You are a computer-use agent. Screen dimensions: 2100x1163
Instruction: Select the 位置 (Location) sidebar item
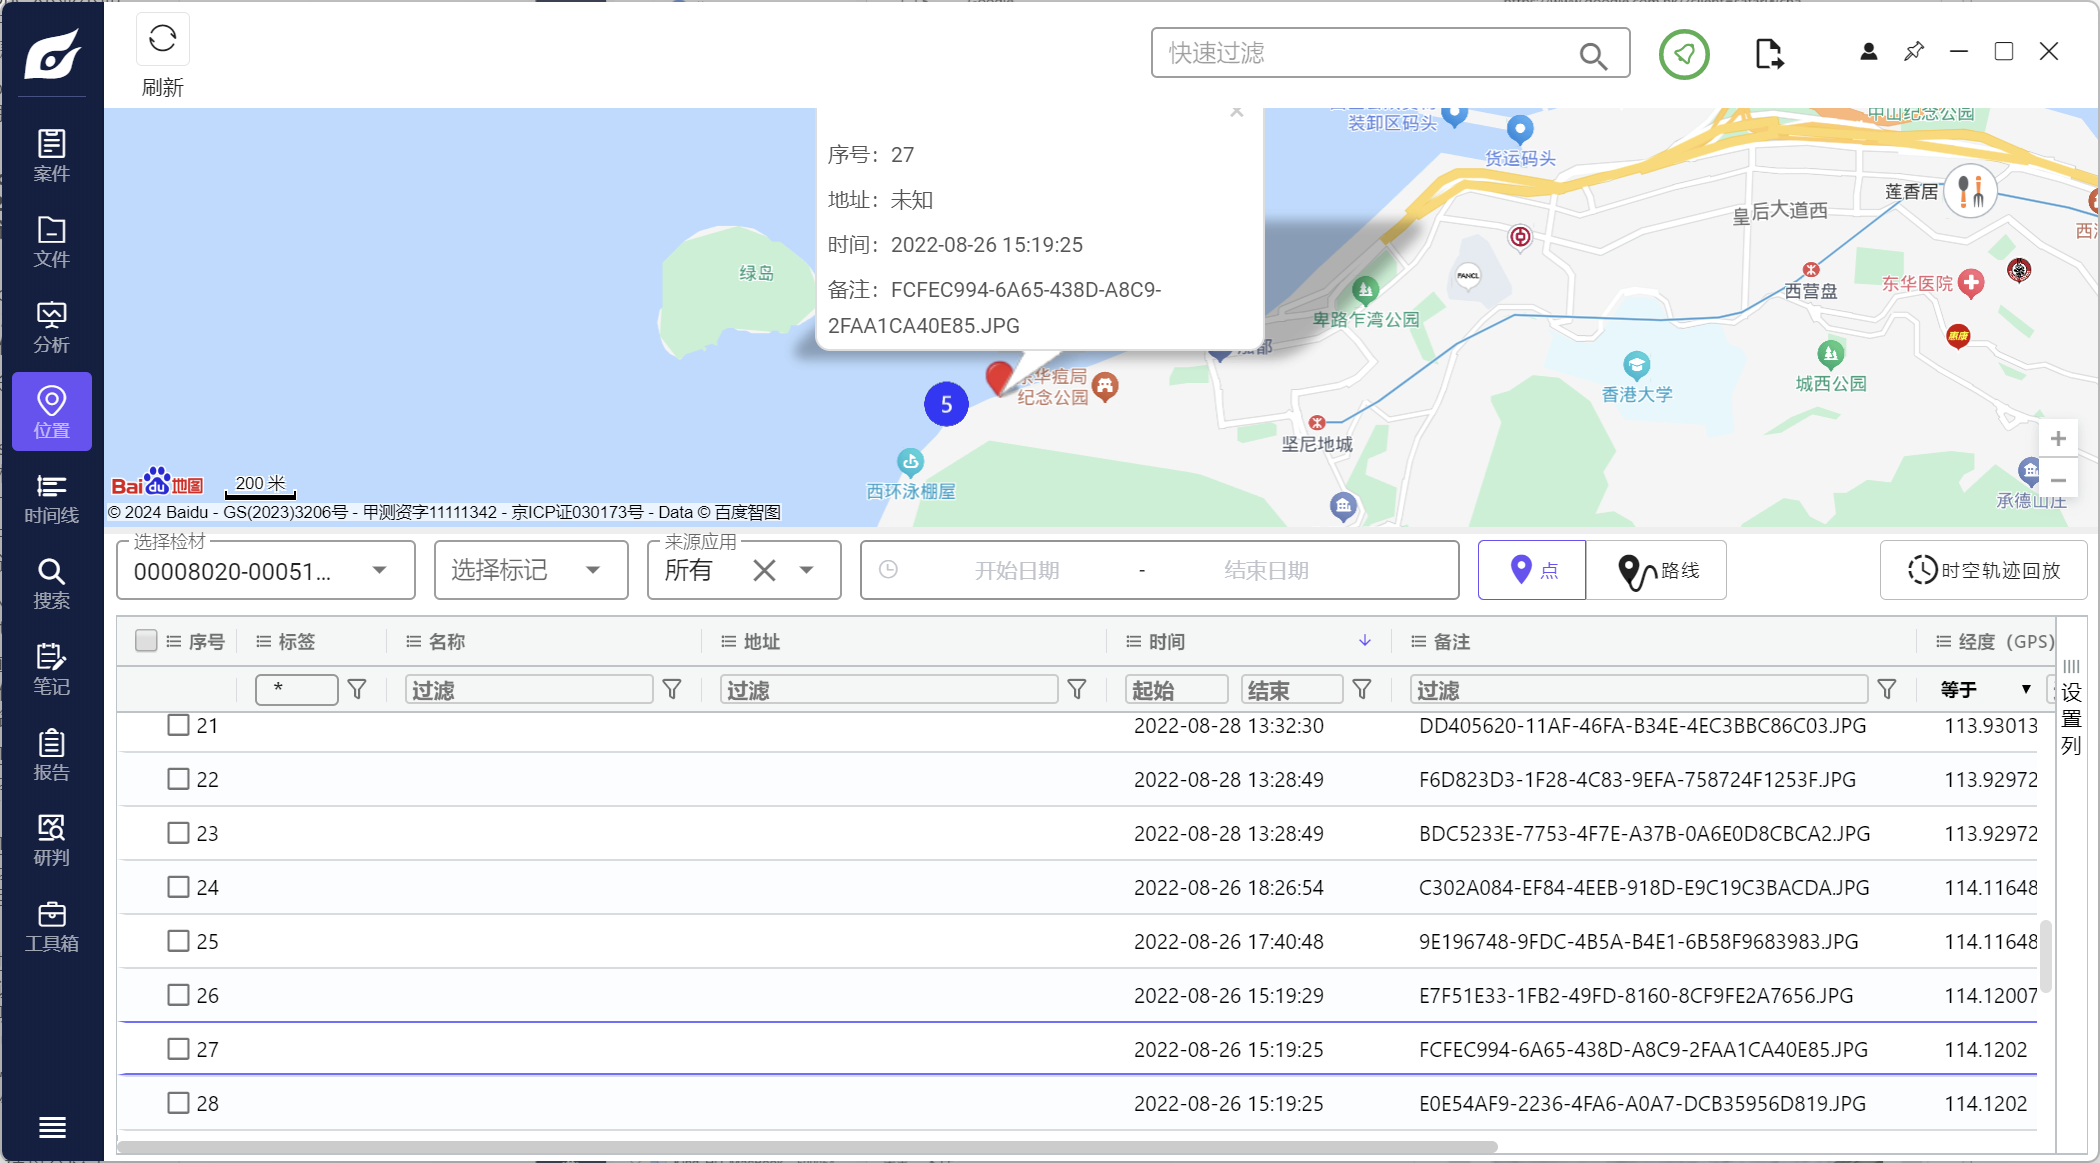52,412
